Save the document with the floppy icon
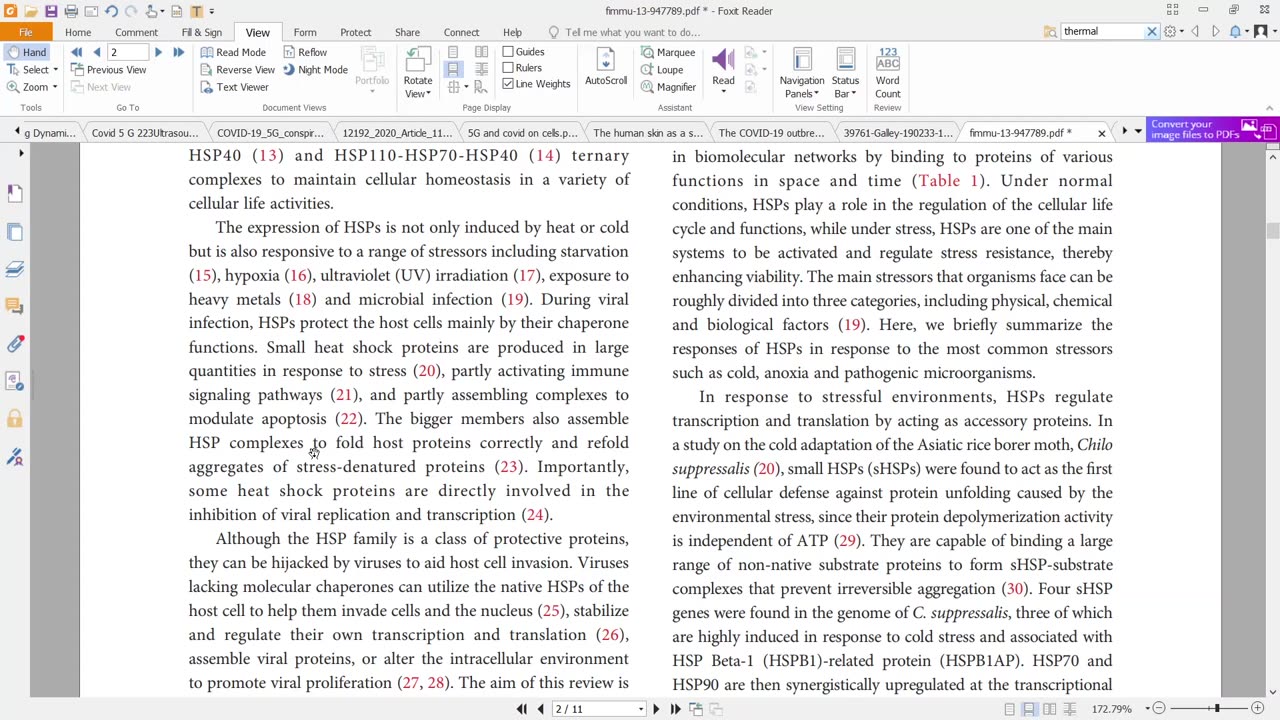 click(51, 11)
